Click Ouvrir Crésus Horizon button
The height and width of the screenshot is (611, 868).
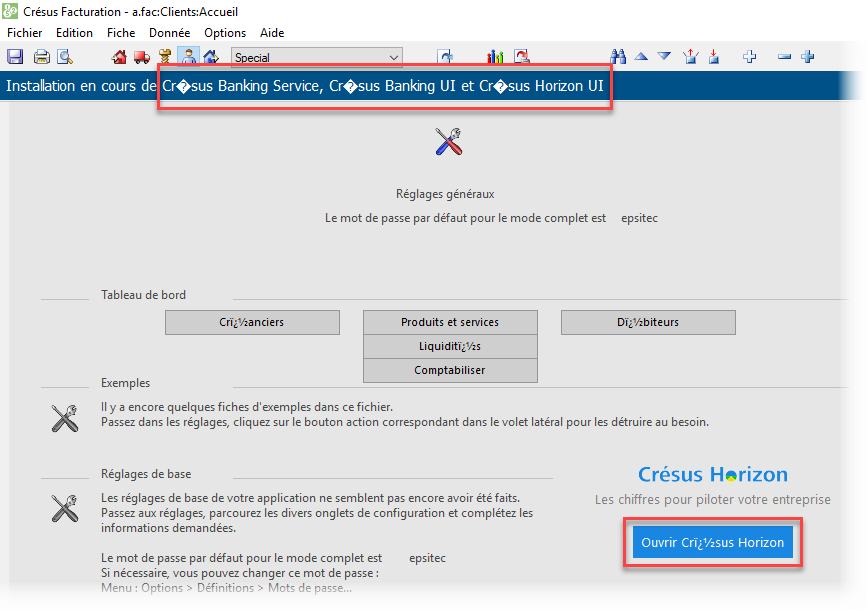712,542
